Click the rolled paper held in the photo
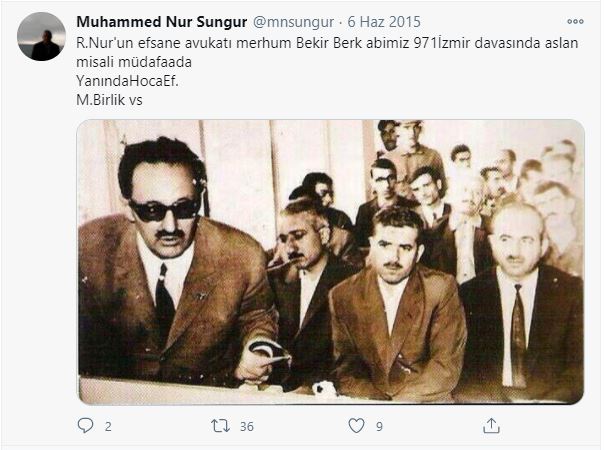605x450 pixels. click(269, 352)
